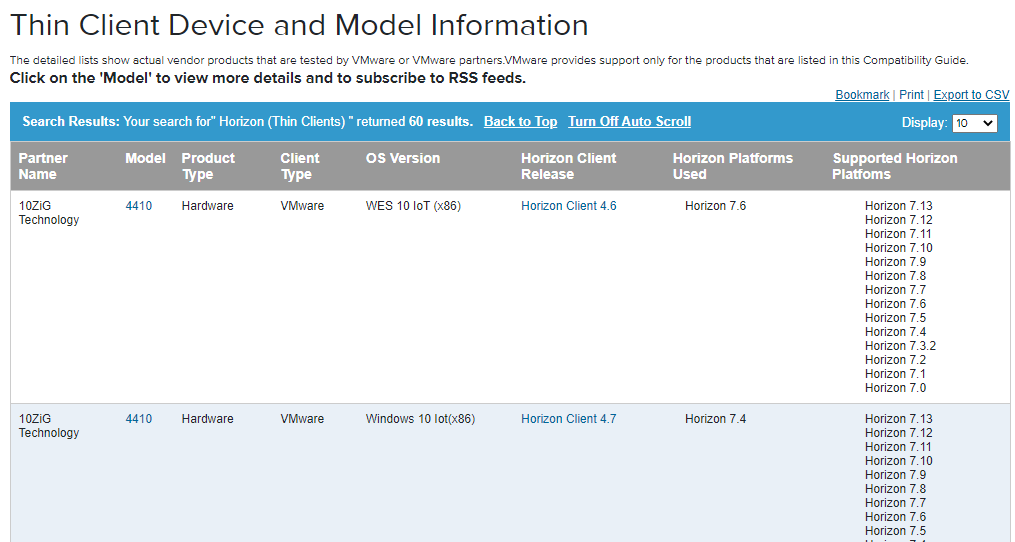Select Horizon 7.13 in first row list
The image size is (1015, 542).
(898, 206)
